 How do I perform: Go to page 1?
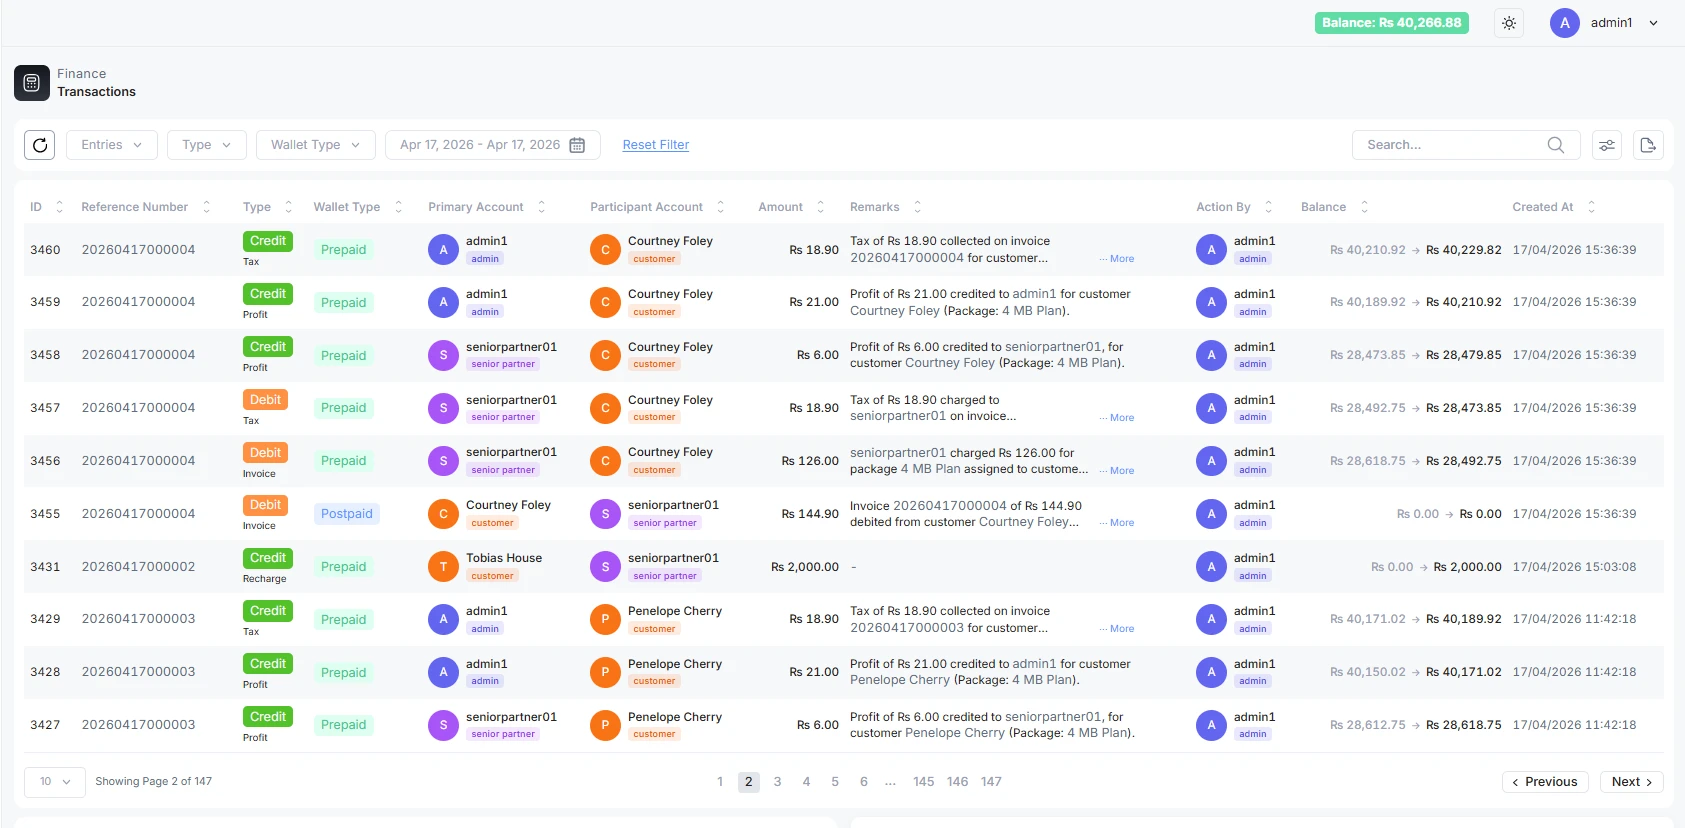(x=720, y=782)
